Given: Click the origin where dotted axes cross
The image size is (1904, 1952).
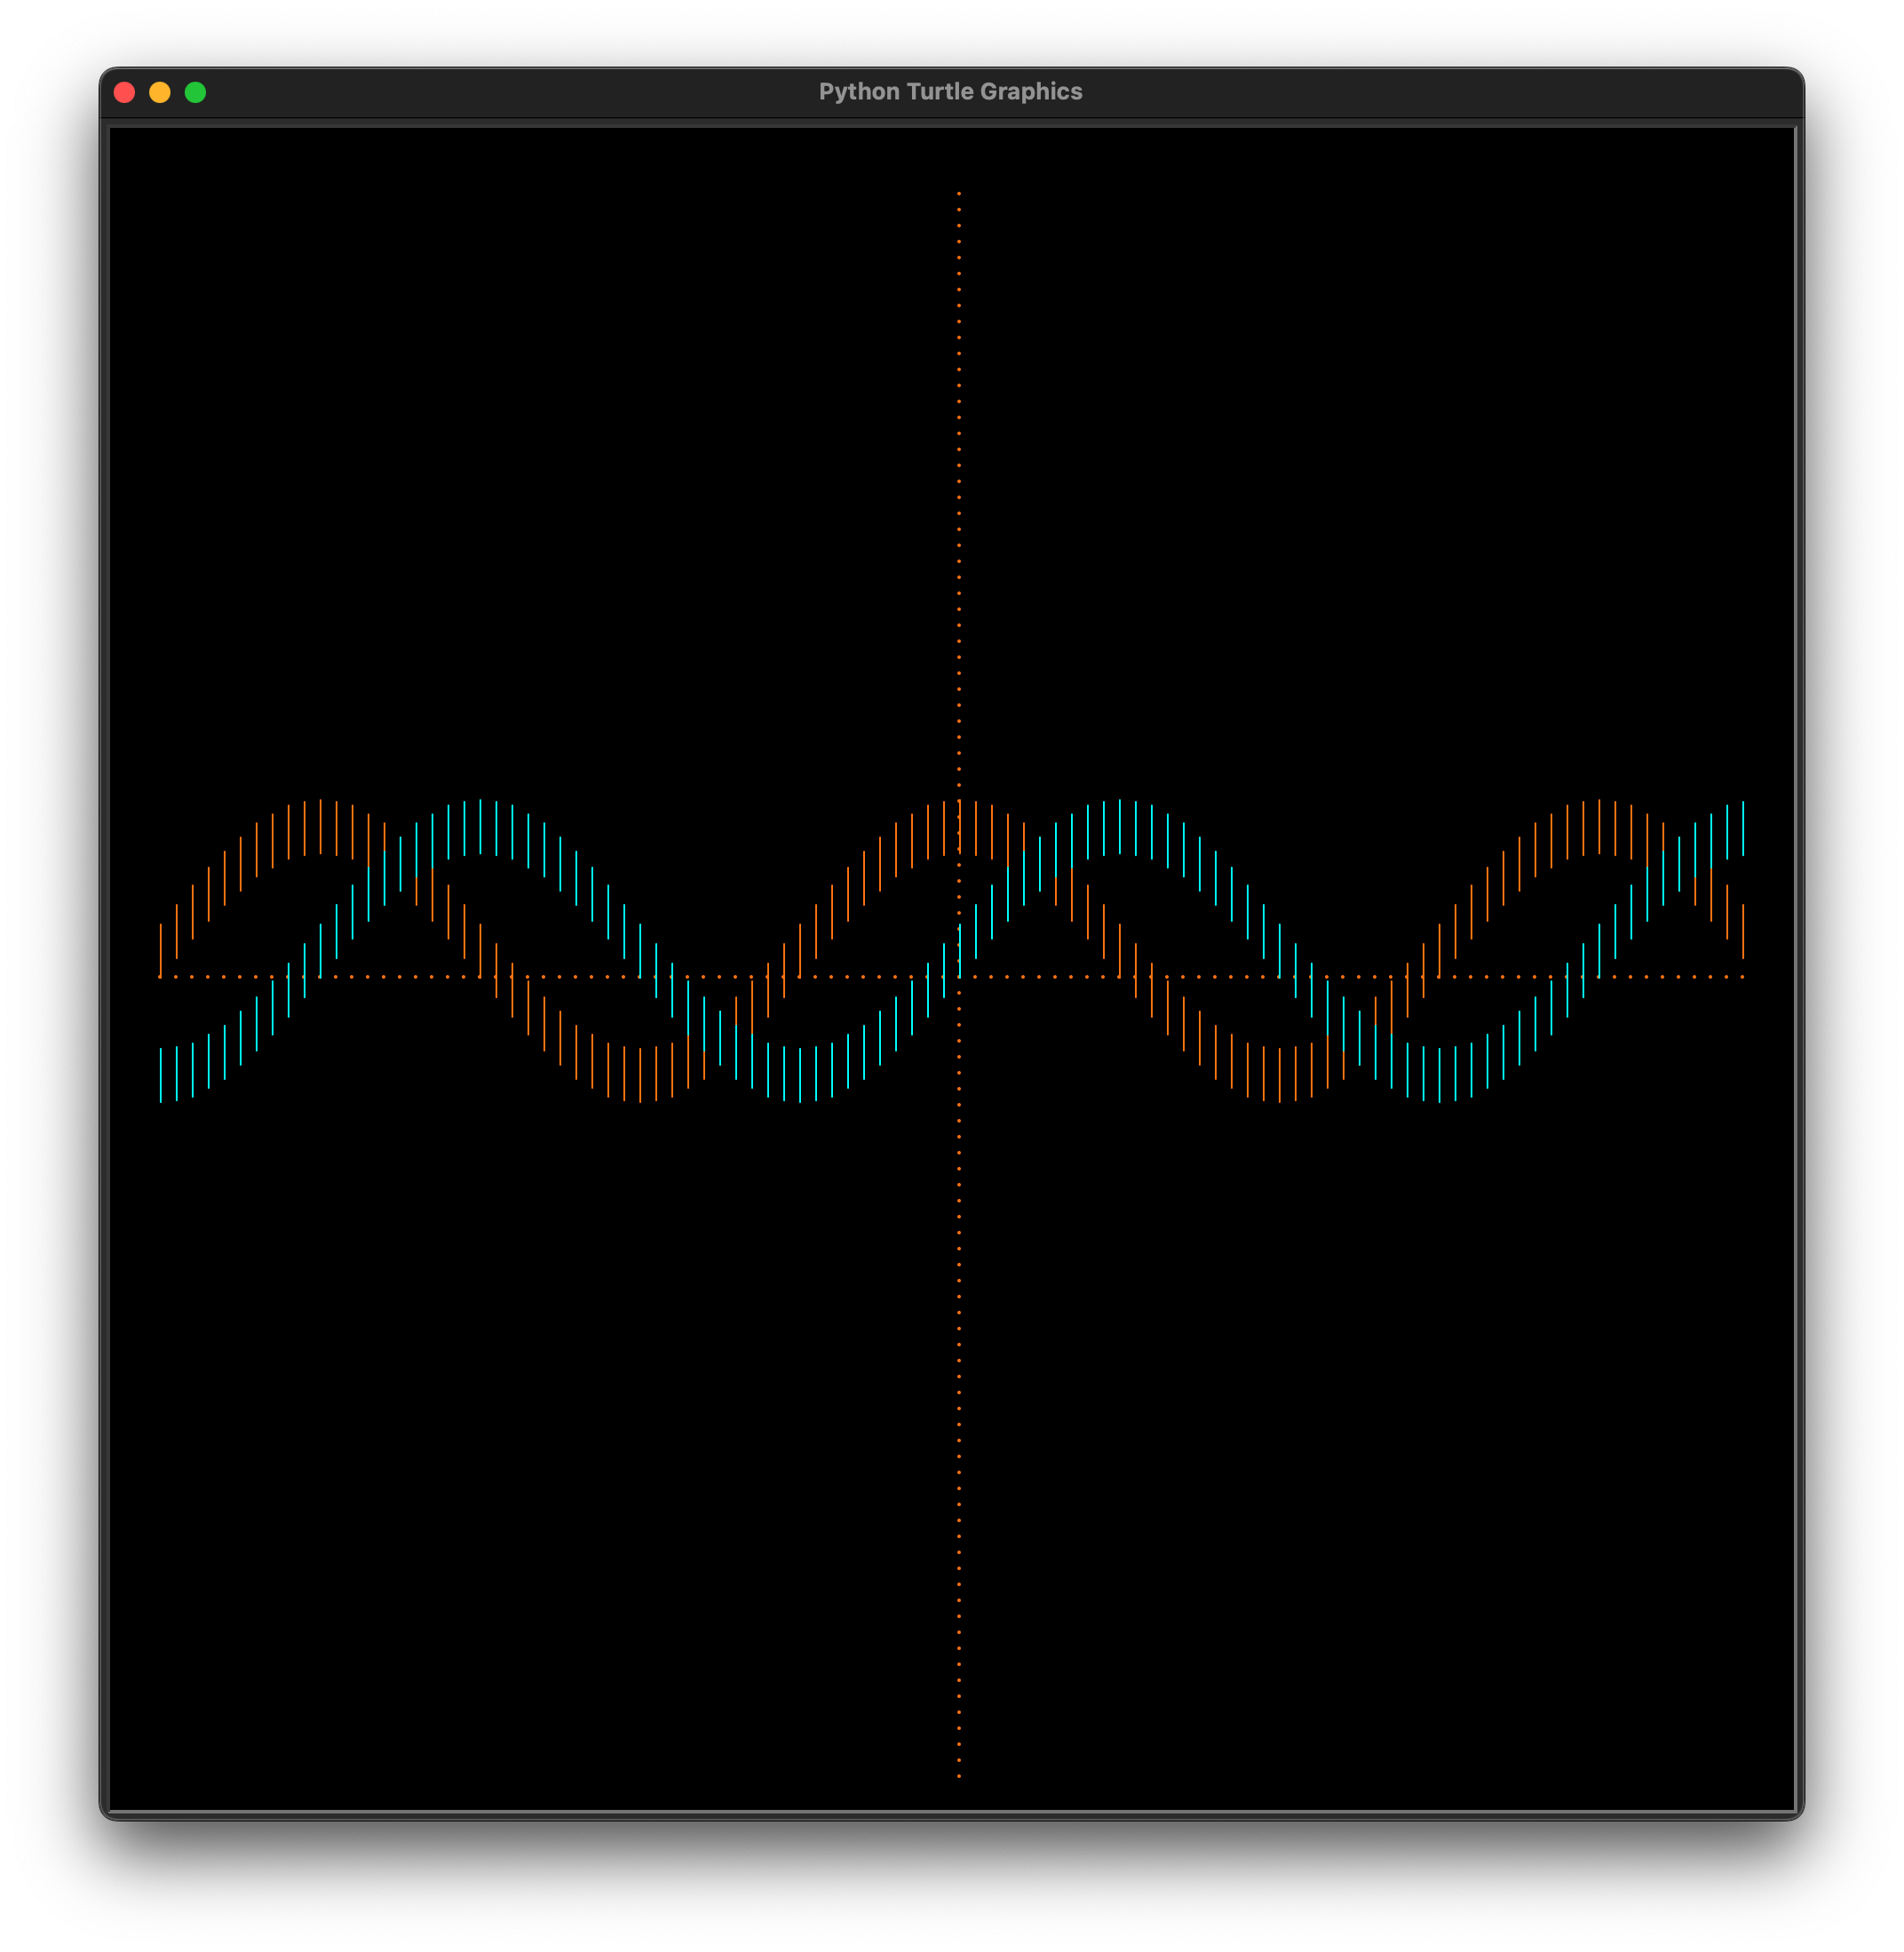Looking at the screenshot, I should [x=959, y=977].
